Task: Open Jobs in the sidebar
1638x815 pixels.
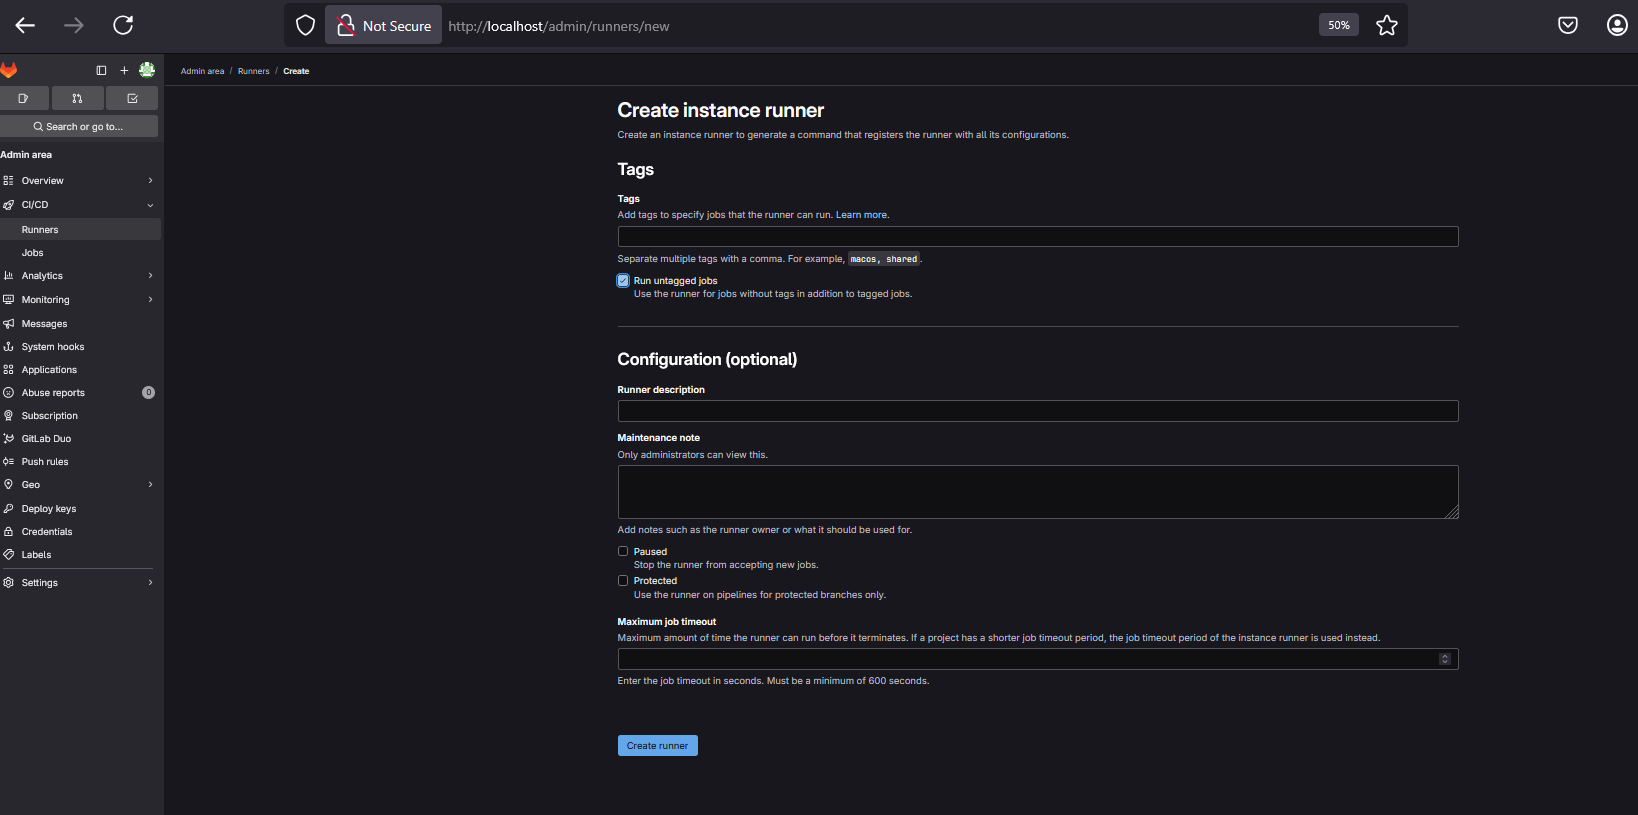Action: tap(33, 253)
